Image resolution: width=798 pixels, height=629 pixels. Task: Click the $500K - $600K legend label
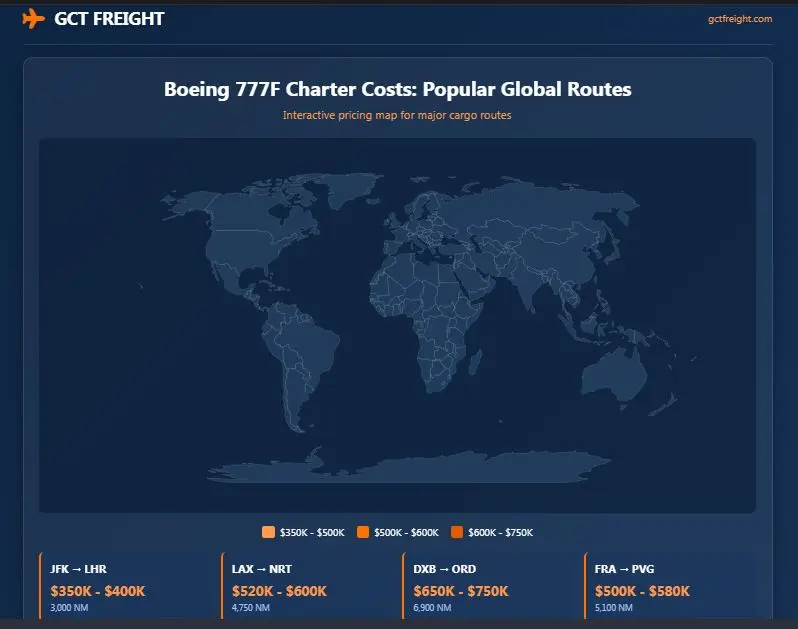[x=406, y=532]
